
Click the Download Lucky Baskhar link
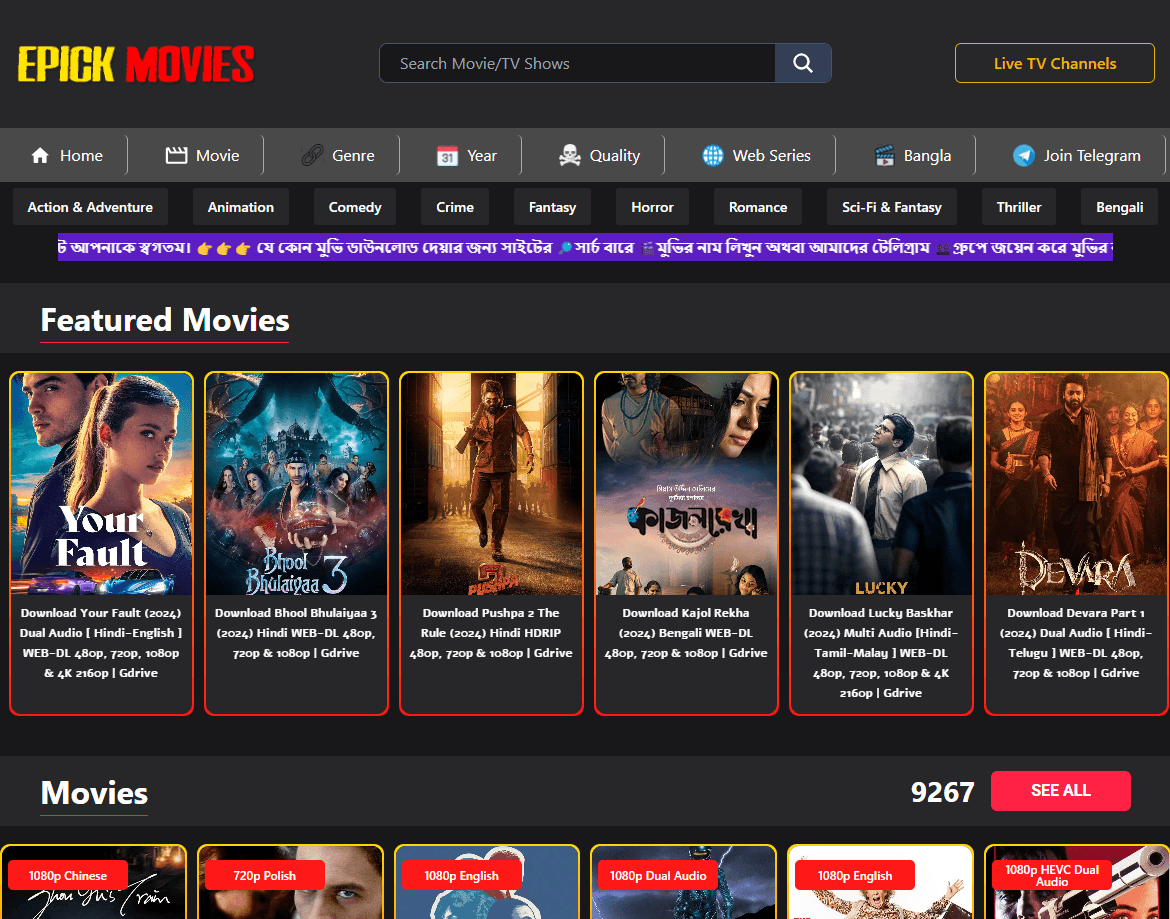pyautogui.click(x=881, y=653)
